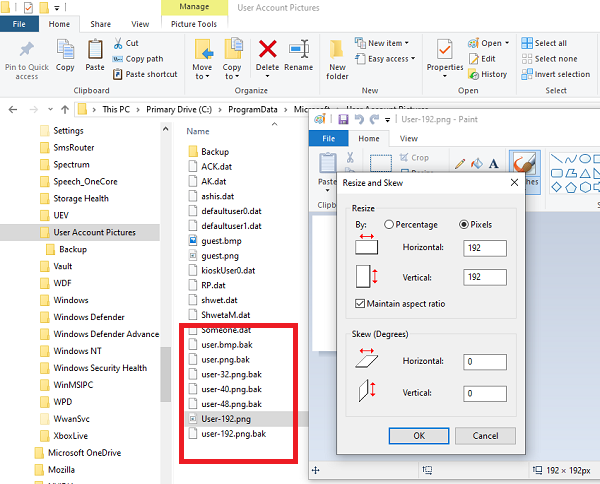The image size is (600, 484).
Task: Click the Up one level arrow
Action: point(65,110)
